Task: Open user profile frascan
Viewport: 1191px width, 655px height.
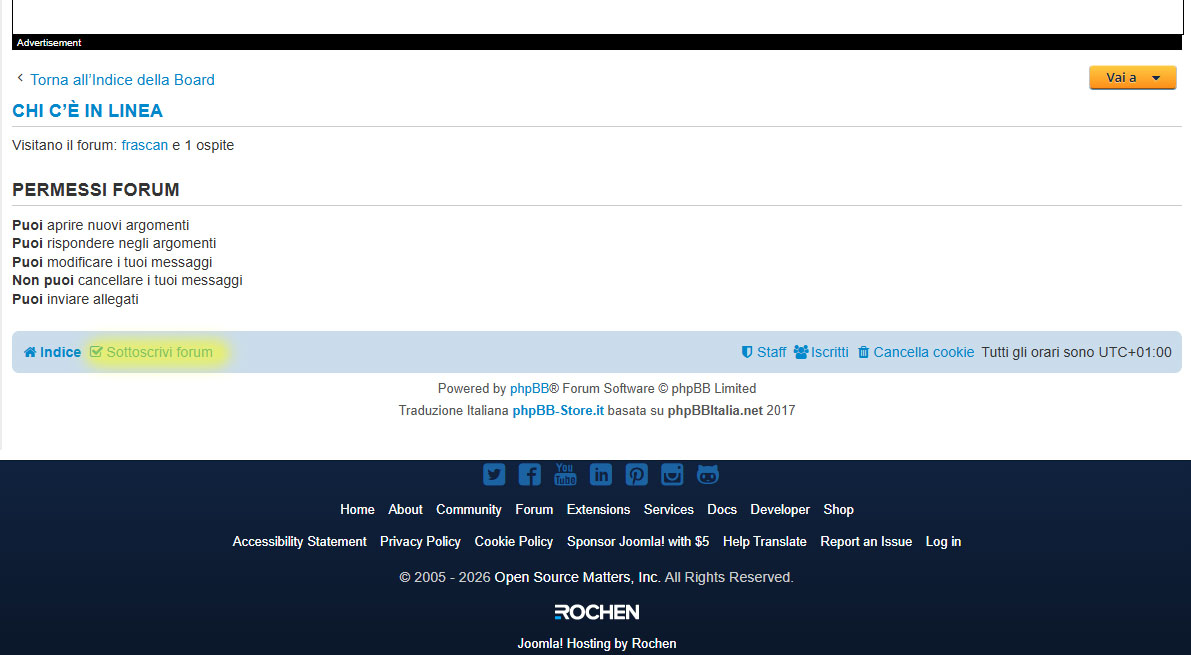Action: pos(144,145)
